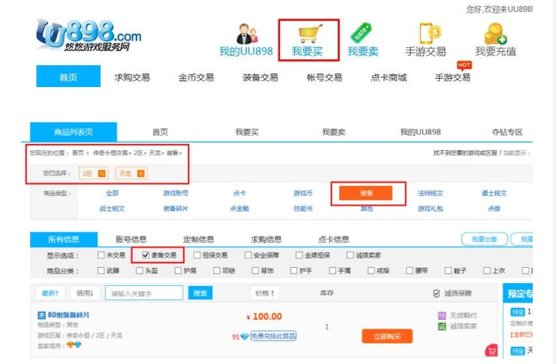556x364 pixels.
Task: Click the blue 搜索 button
Action: click(x=200, y=293)
